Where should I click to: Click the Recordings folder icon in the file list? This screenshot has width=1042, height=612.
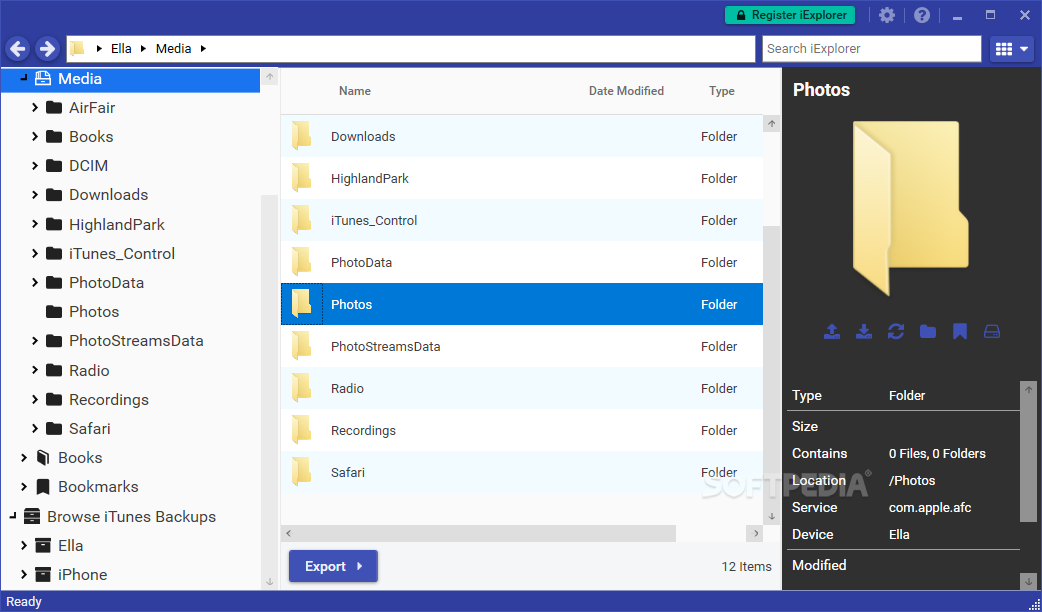pos(302,430)
